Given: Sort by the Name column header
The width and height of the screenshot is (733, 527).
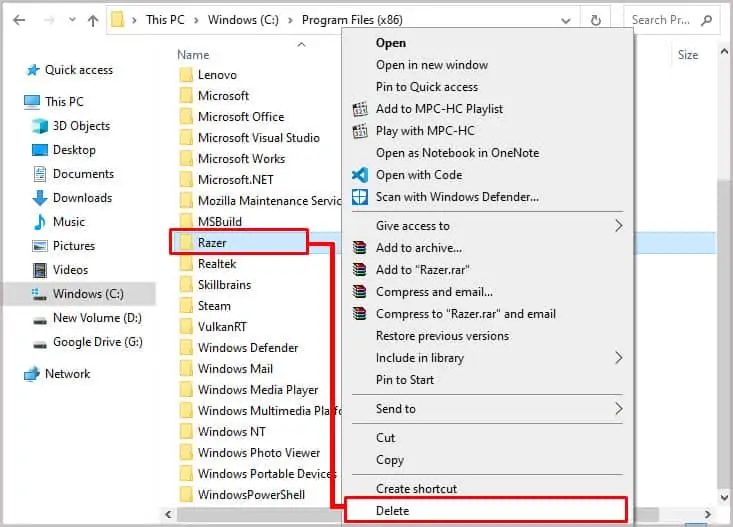Looking at the screenshot, I should pyautogui.click(x=193, y=55).
